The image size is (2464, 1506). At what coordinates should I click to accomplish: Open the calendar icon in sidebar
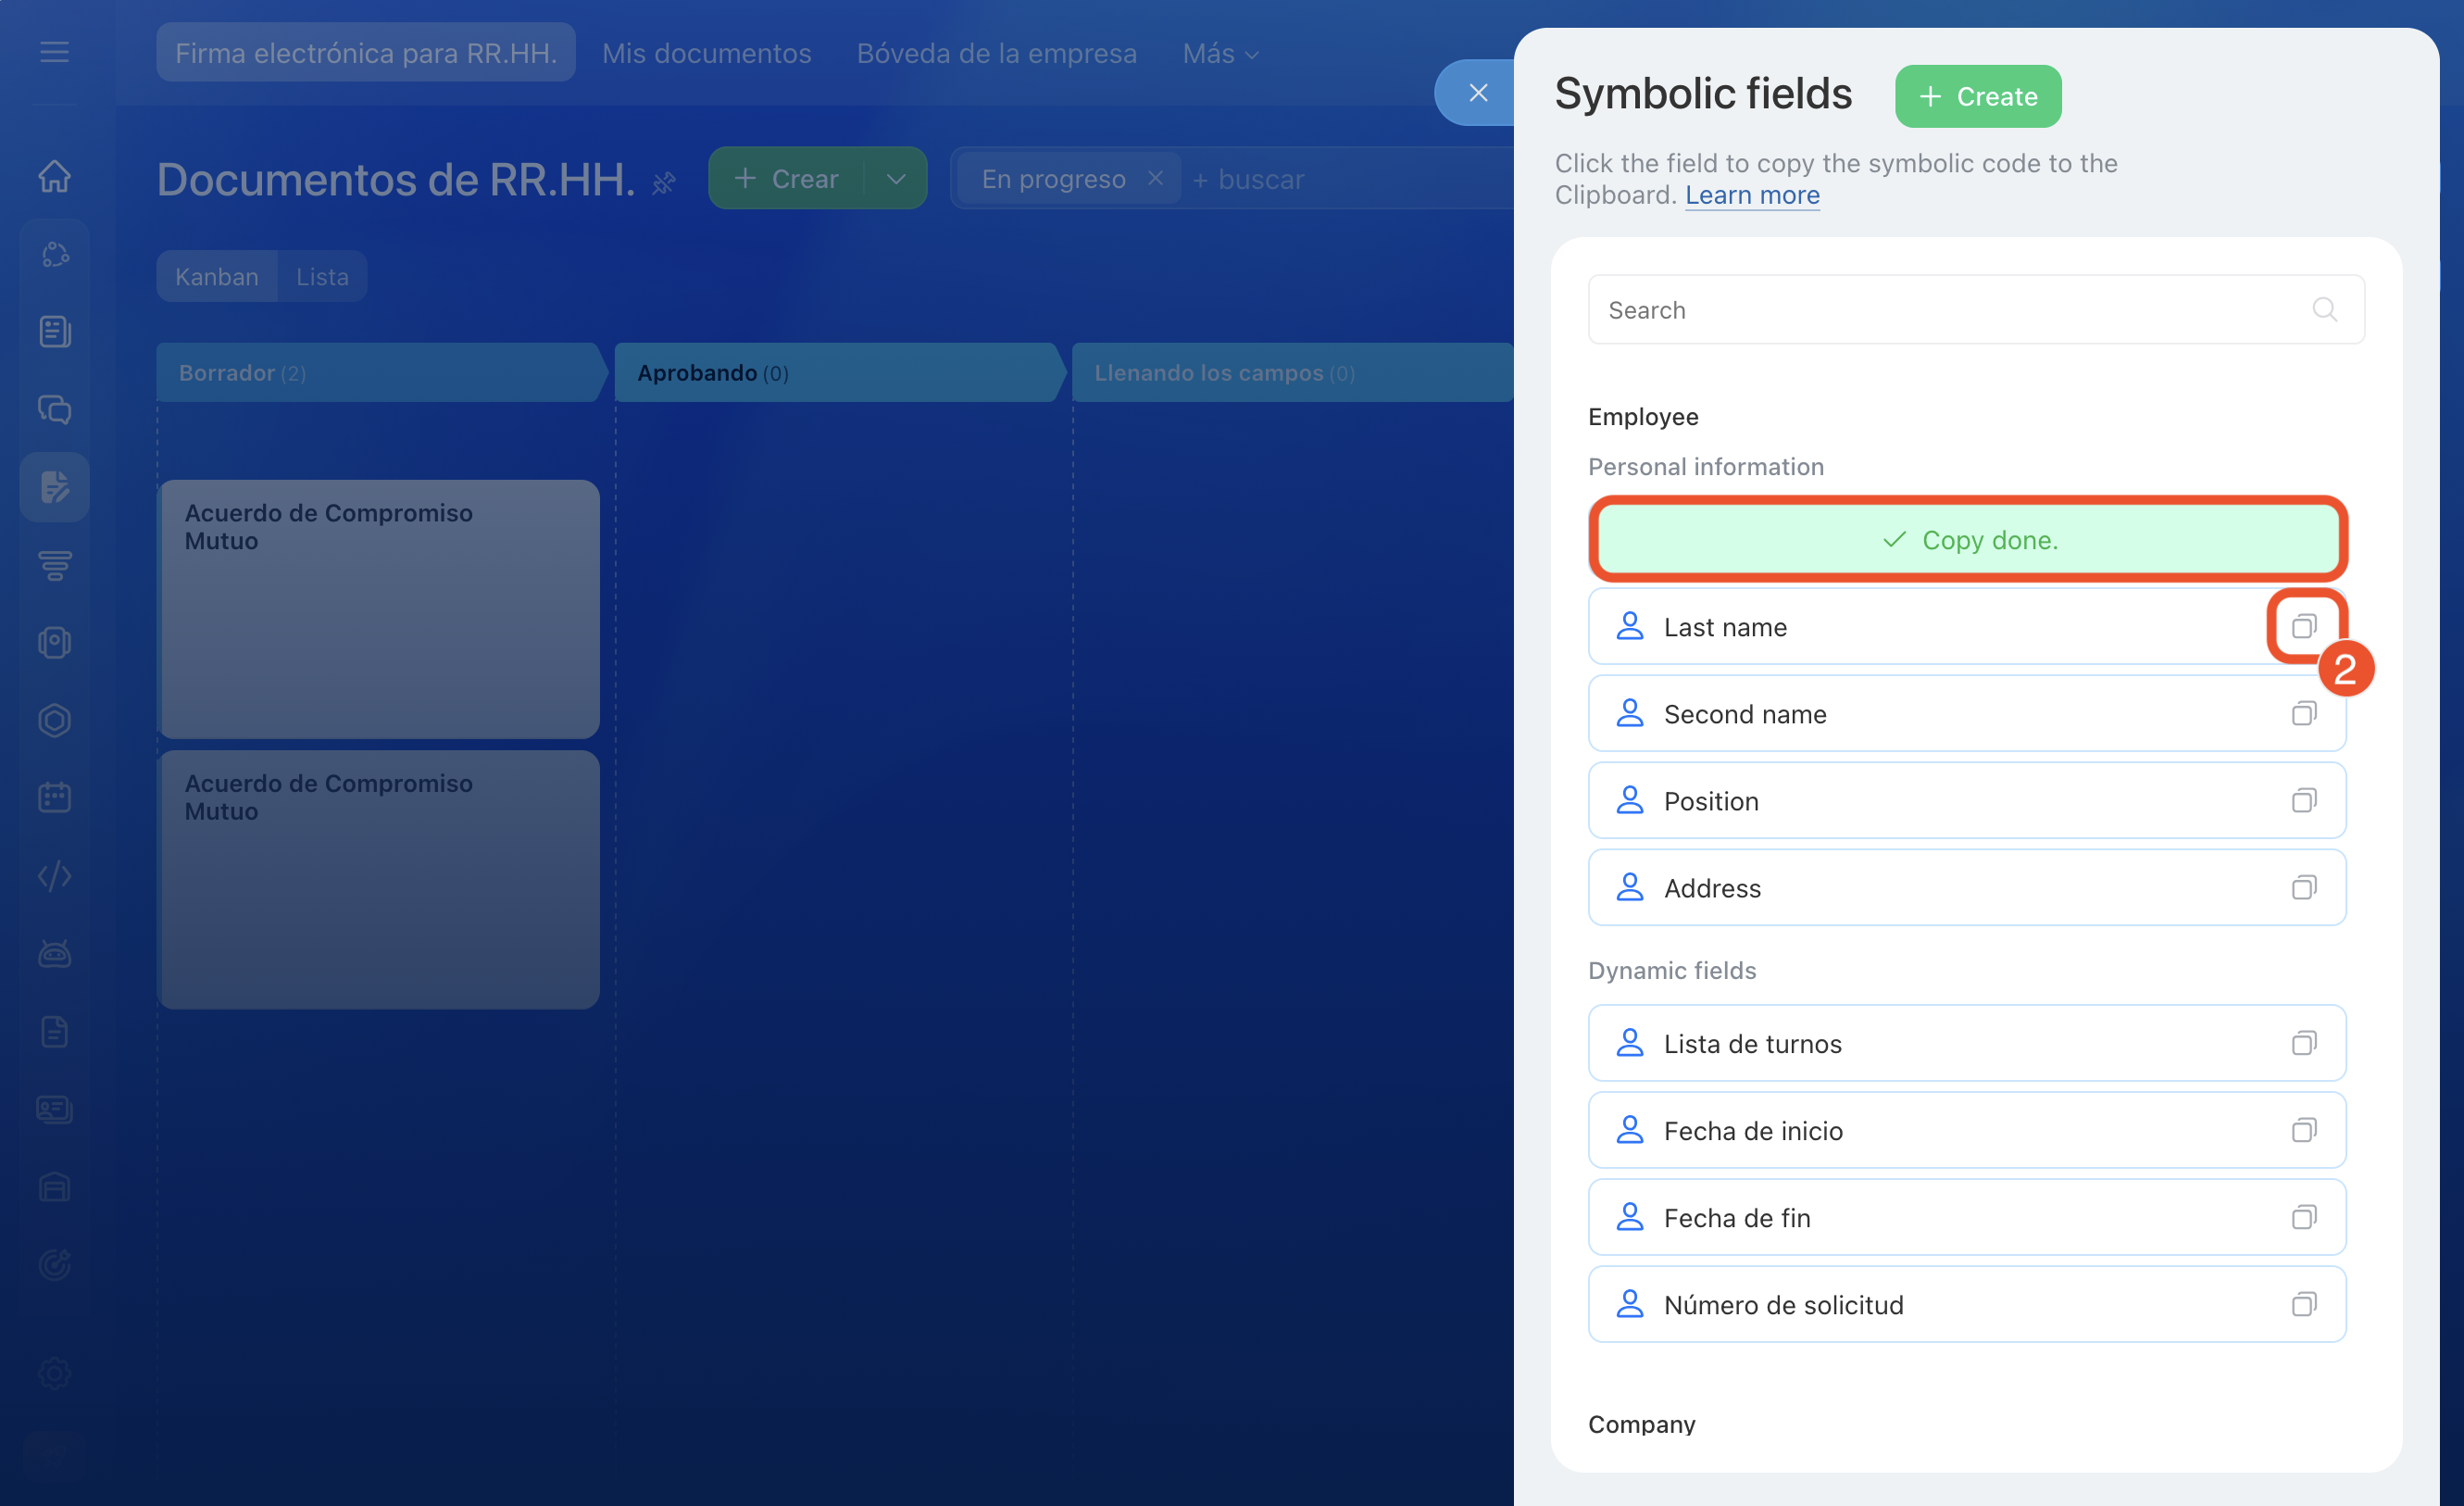click(x=55, y=798)
